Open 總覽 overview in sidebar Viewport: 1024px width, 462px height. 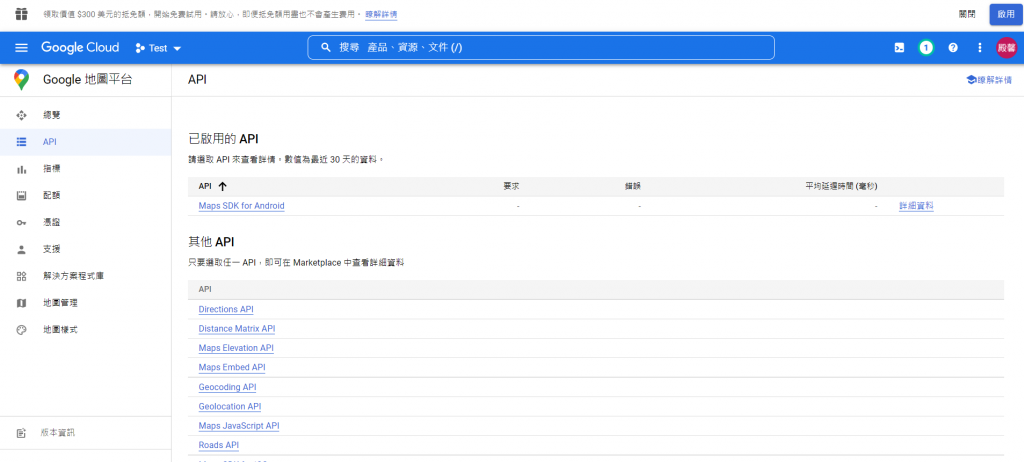(x=86, y=115)
